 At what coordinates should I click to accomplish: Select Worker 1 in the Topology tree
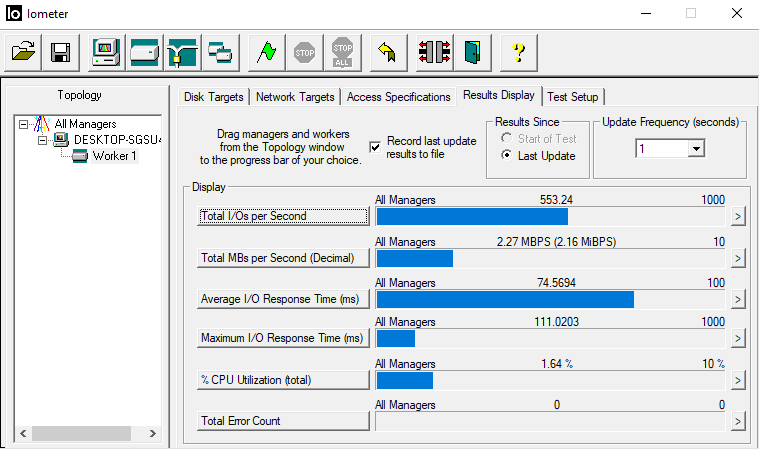[114, 156]
